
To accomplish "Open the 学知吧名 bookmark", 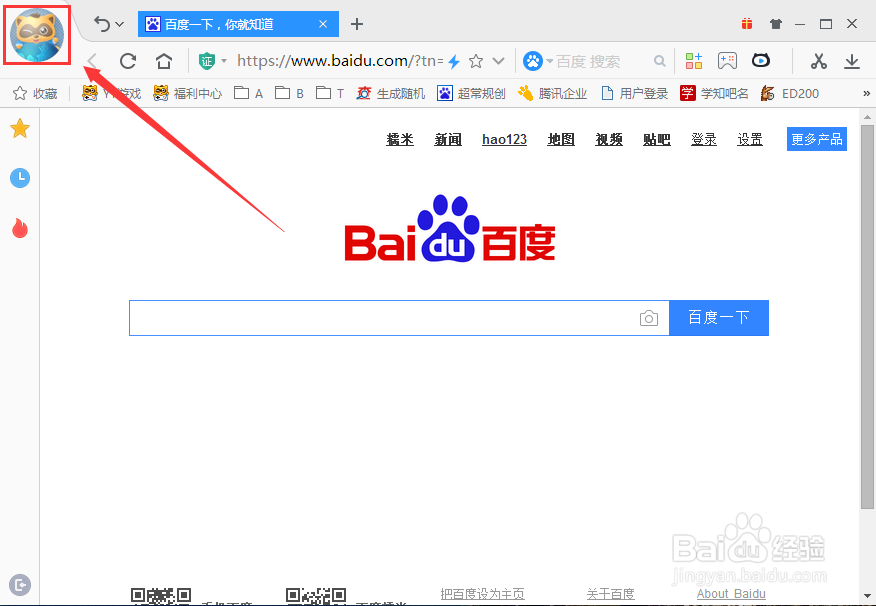I will click(x=715, y=93).
